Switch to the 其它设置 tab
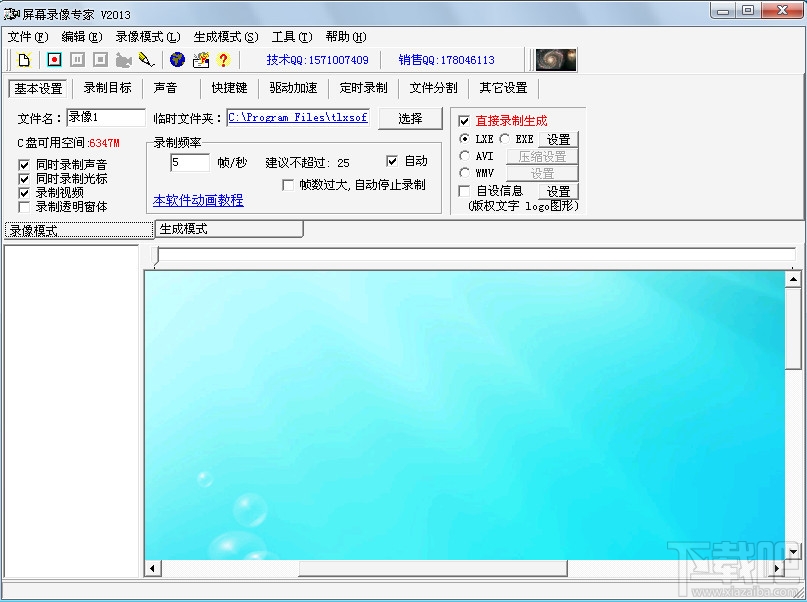This screenshot has height=602, width=807. click(503, 88)
